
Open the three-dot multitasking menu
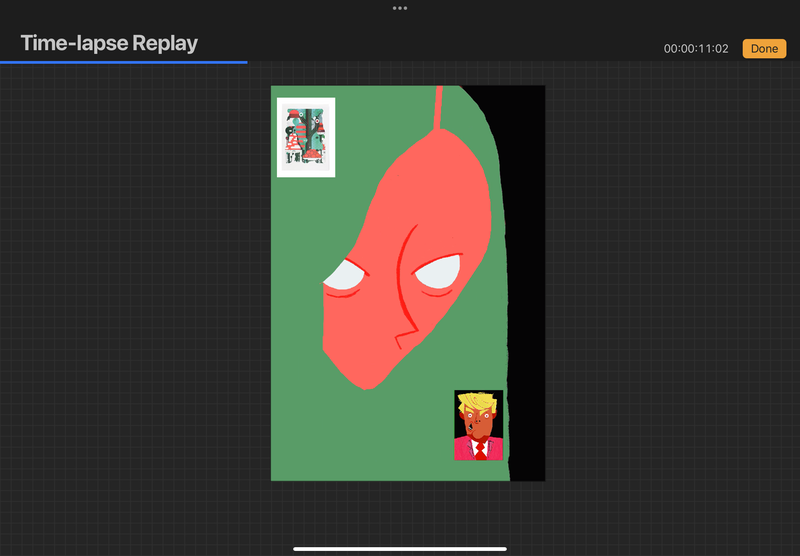coord(400,8)
